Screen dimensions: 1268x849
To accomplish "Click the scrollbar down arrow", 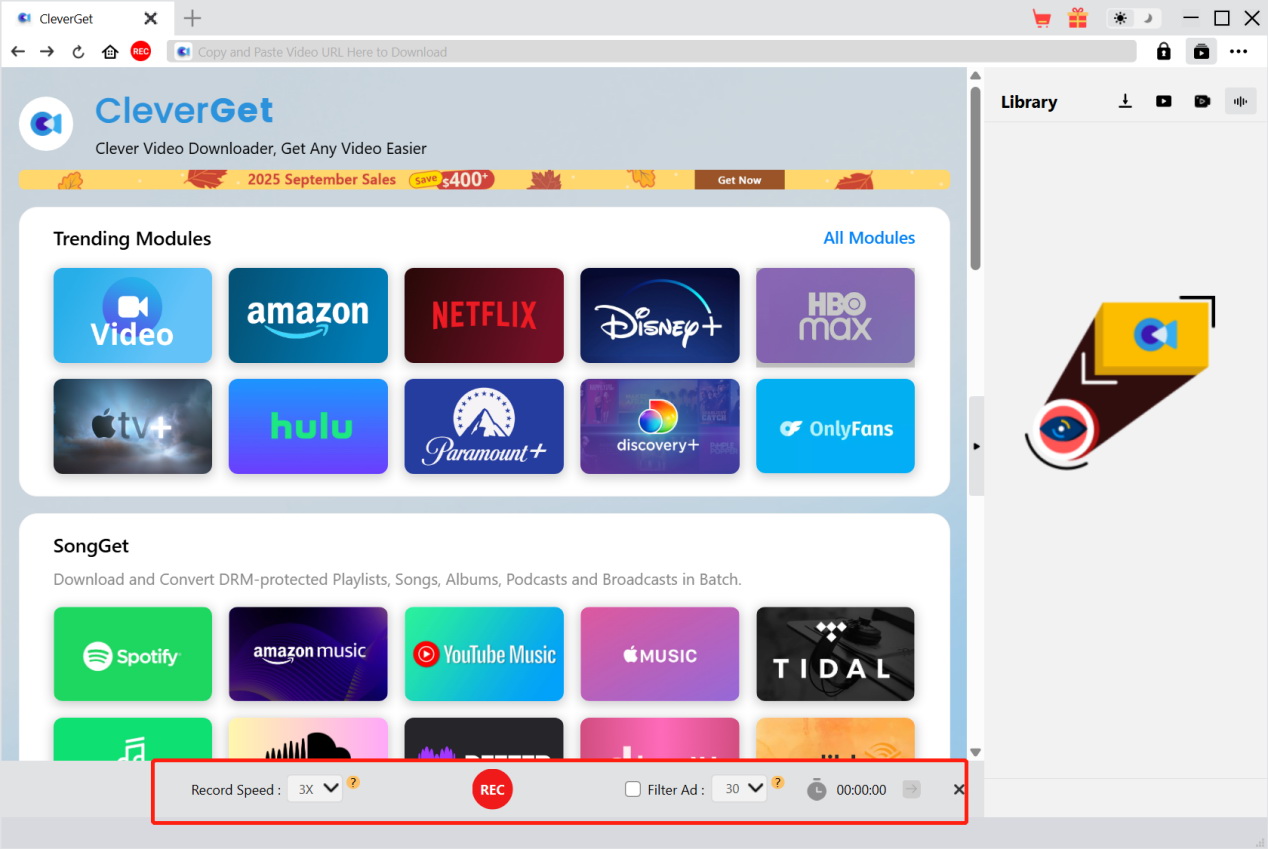I will point(975,752).
